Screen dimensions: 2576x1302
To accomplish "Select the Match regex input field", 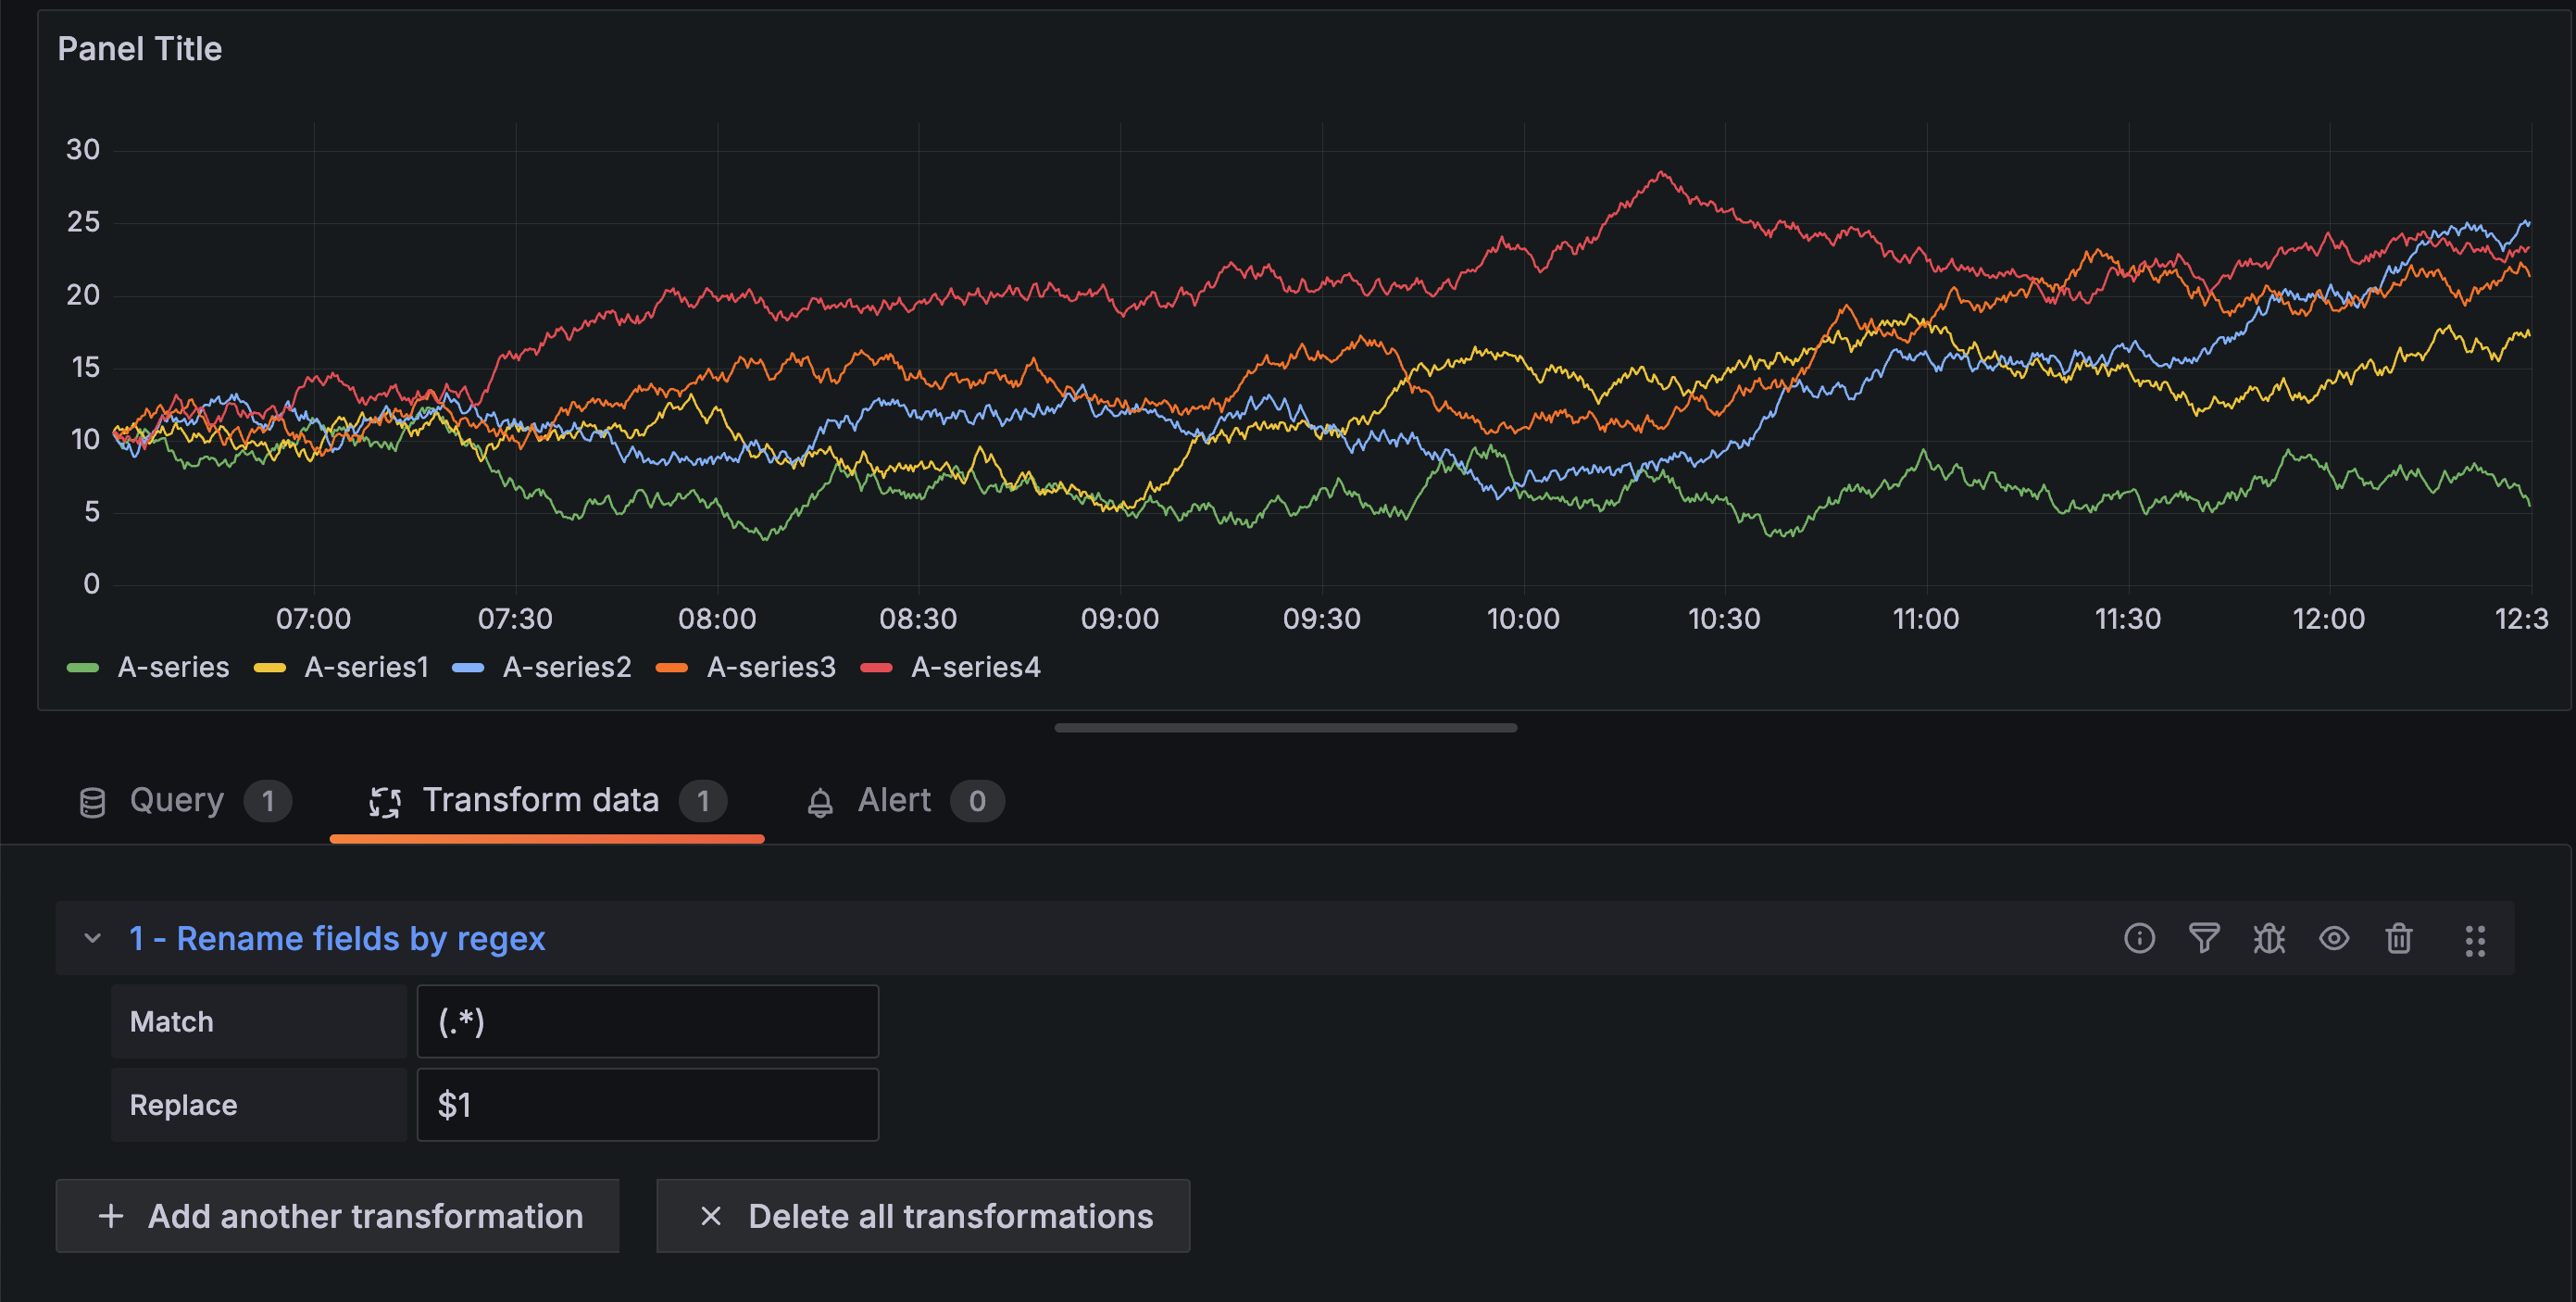I will pos(645,1021).
